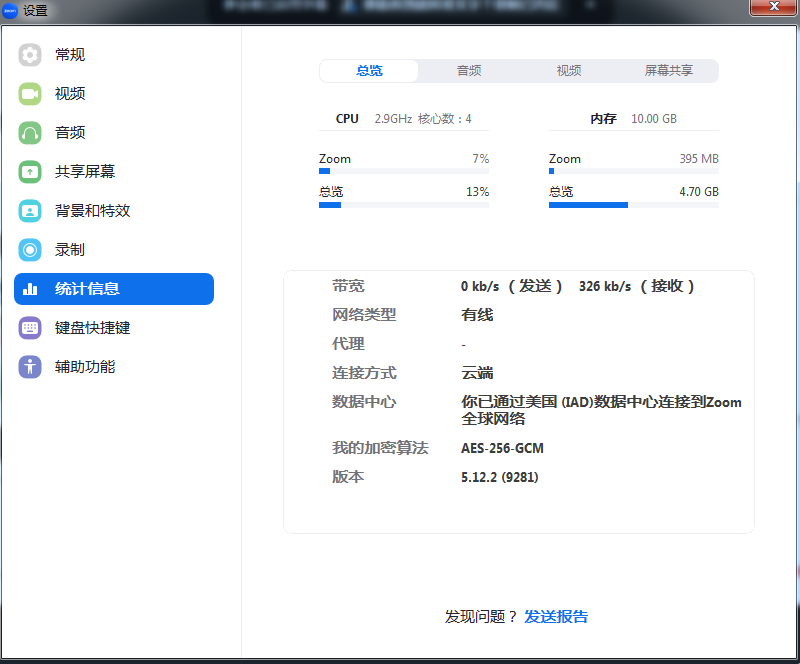
Task: Switch to the 总览 statistics tab
Action: [369, 71]
